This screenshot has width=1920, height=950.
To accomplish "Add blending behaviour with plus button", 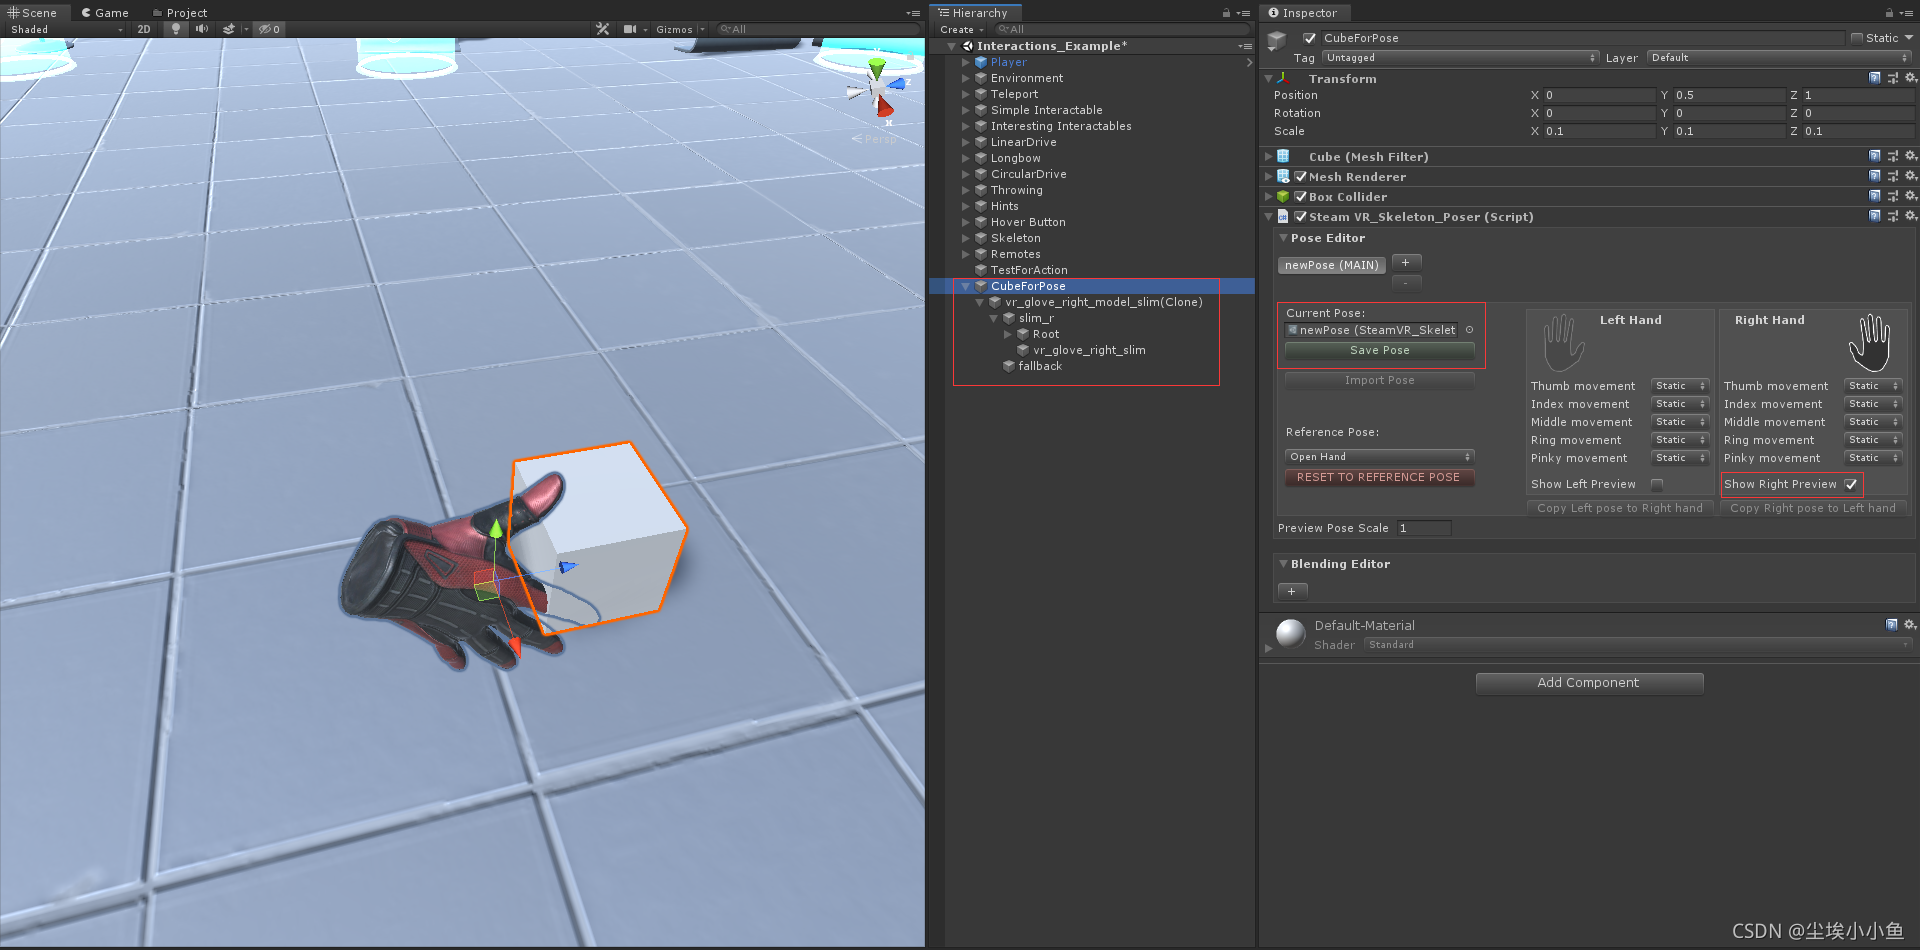I will coord(1292,591).
